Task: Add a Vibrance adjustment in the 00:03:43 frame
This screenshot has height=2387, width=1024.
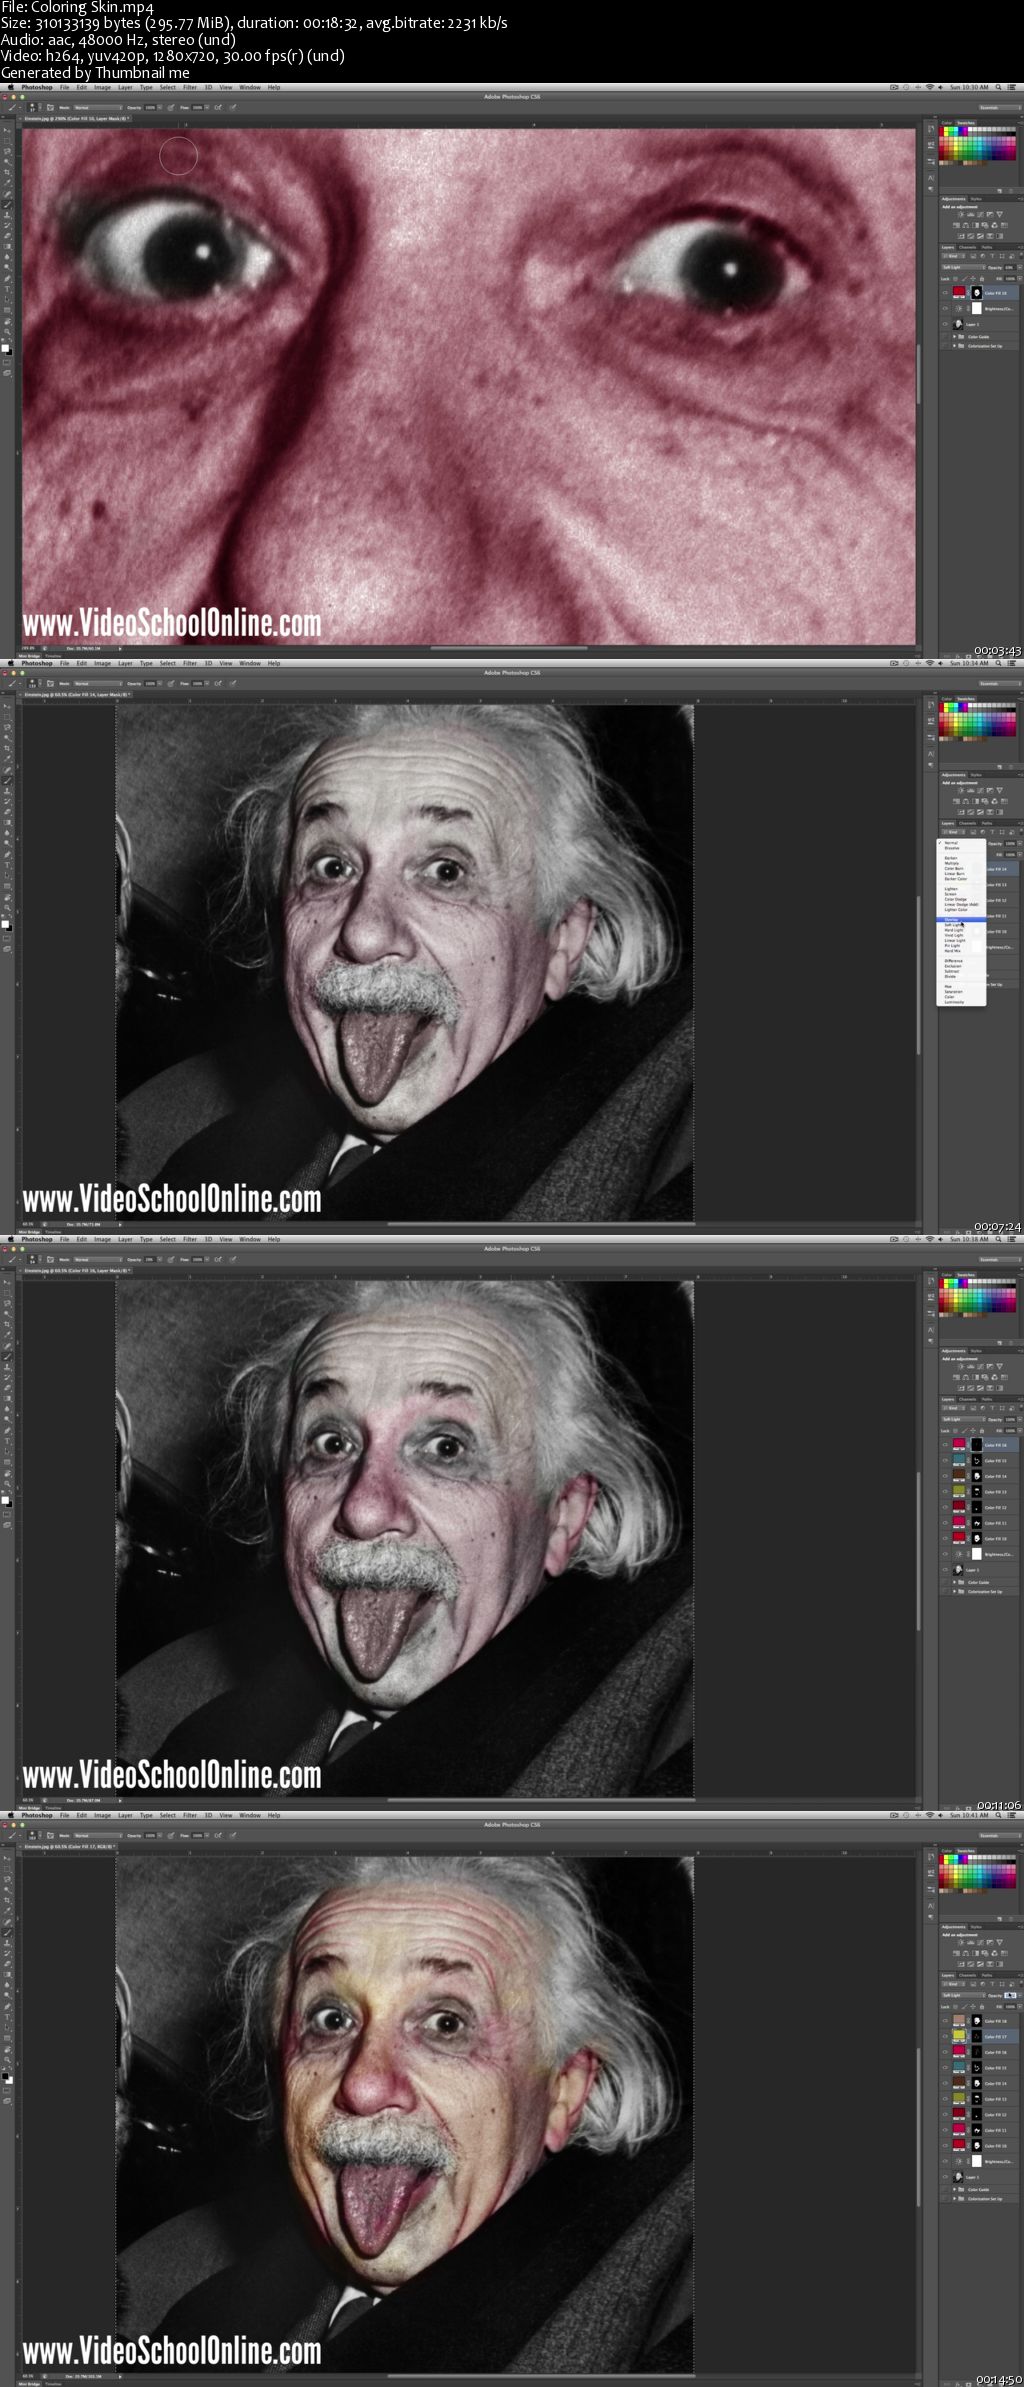Action: tap(1000, 214)
